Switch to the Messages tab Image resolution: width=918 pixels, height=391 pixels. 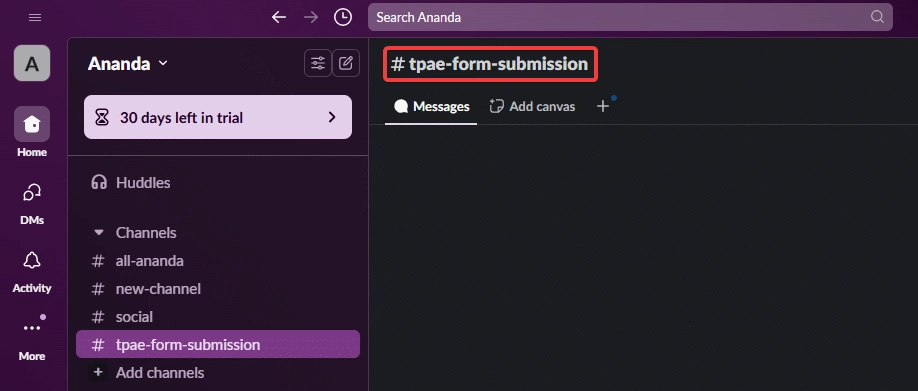point(431,107)
